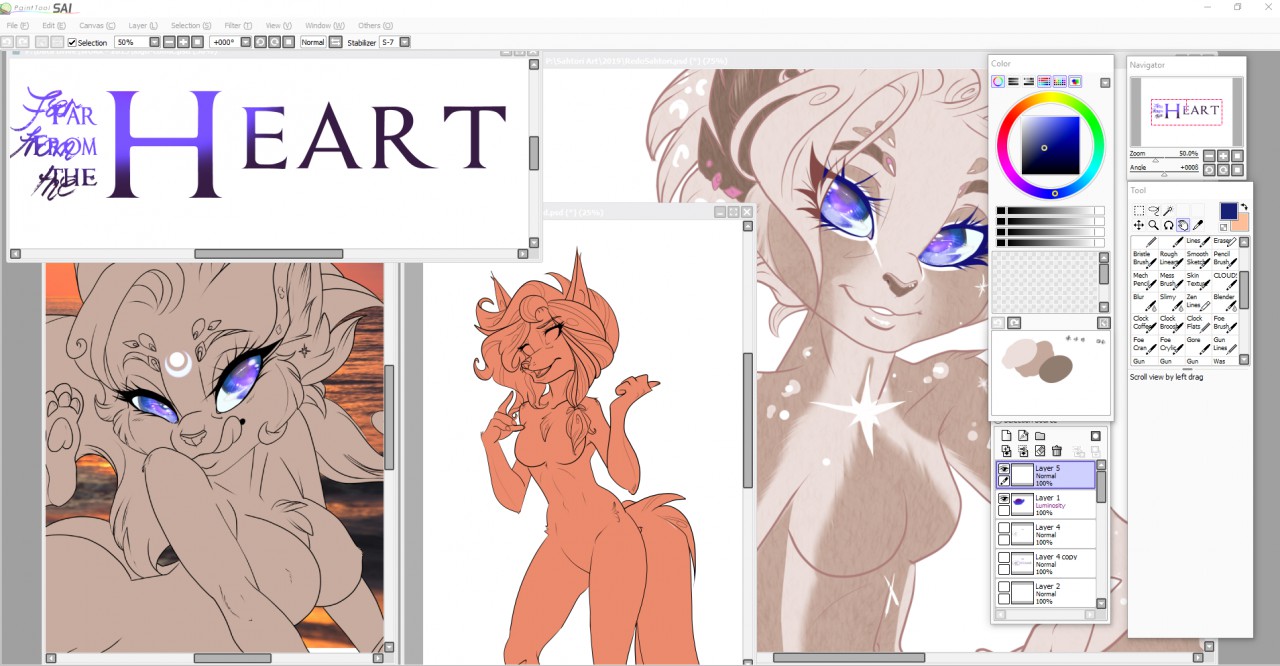Select the Blur tool
1280x666 pixels.
pyautogui.click(x=1145, y=302)
